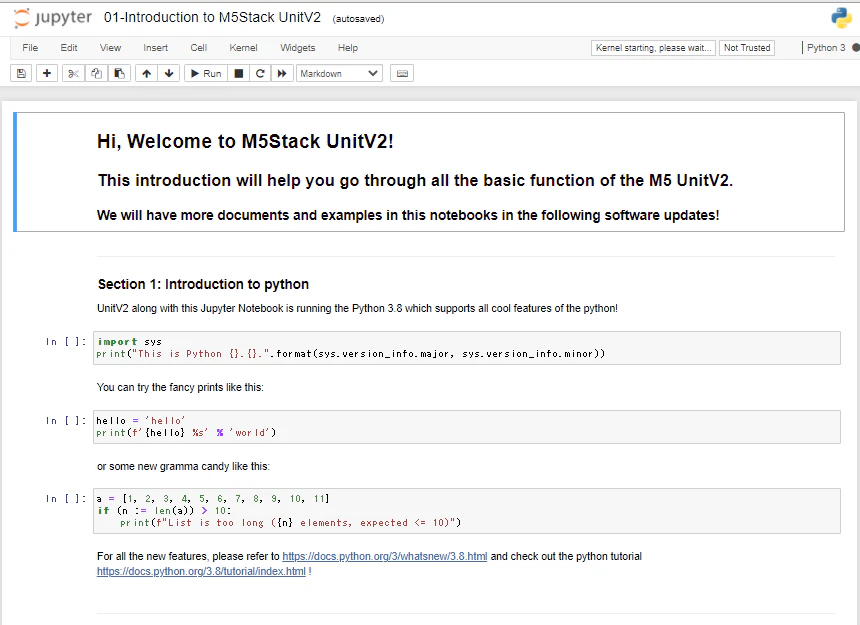Open the cell type Markdown dropdown
The height and width of the screenshot is (625, 860).
coord(339,73)
